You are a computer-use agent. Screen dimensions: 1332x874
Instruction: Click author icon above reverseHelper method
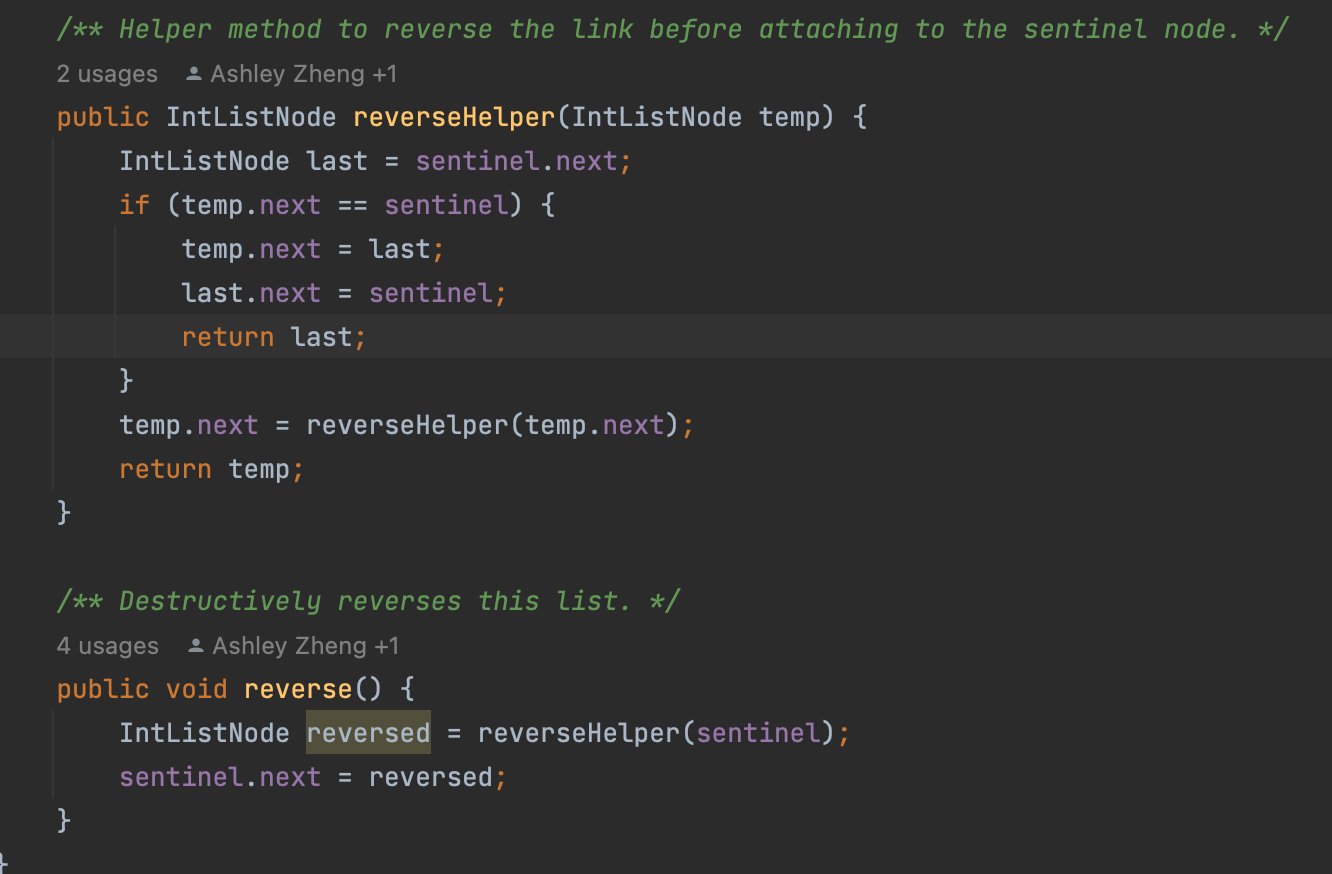pyautogui.click(x=195, y=74)
